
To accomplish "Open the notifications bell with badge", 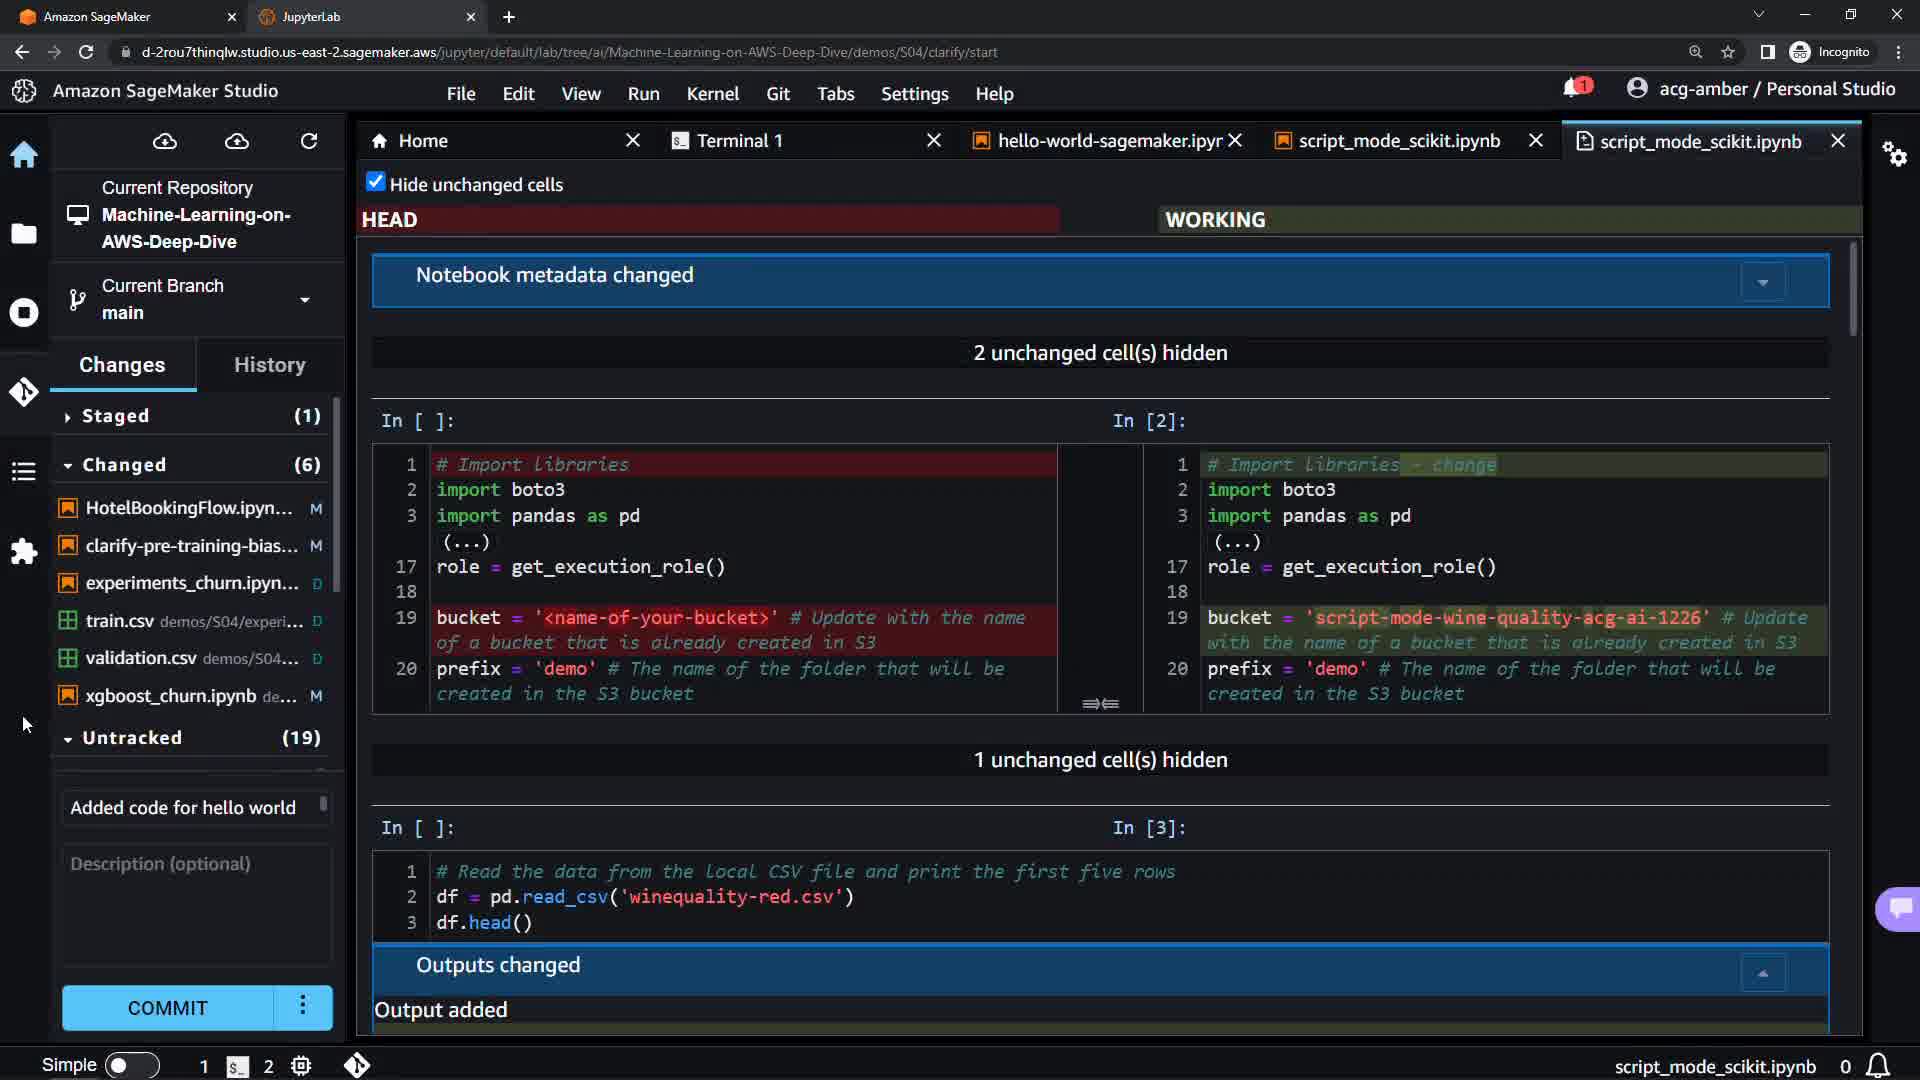I will [1574, 89].
